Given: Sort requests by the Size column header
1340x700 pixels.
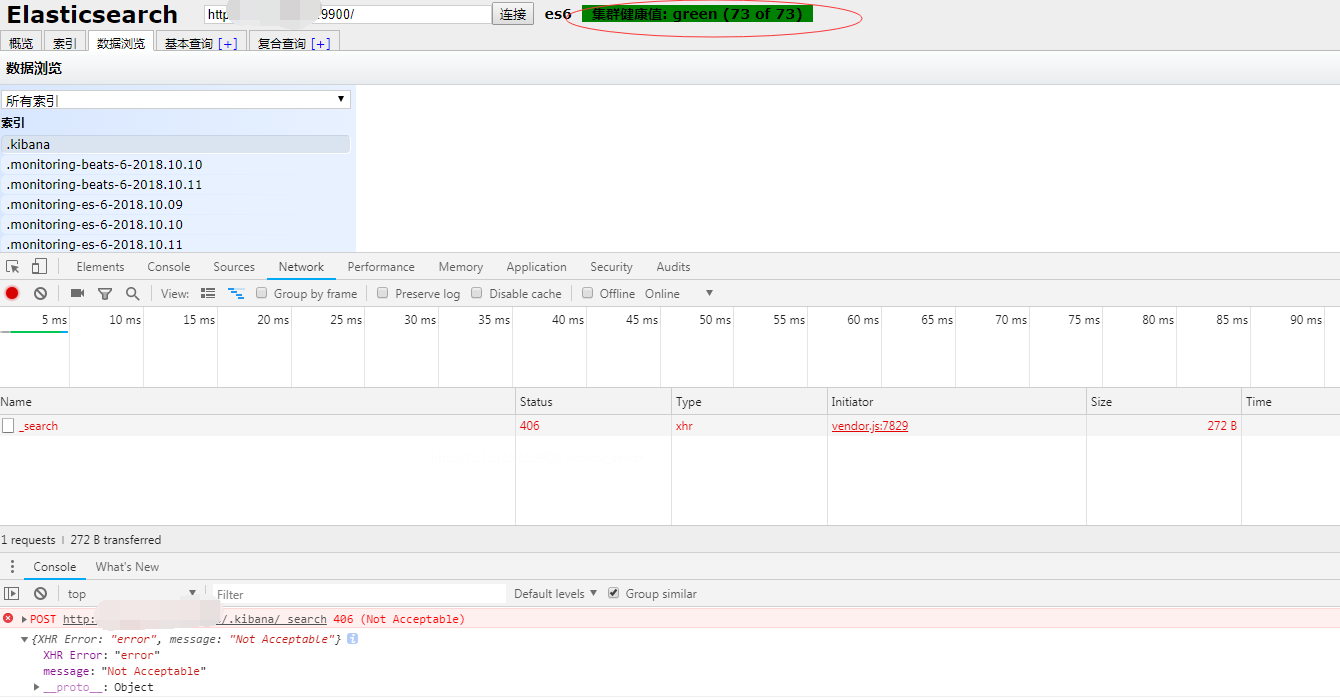Looking at the screenshot, I should click(x=1164, y=402).
